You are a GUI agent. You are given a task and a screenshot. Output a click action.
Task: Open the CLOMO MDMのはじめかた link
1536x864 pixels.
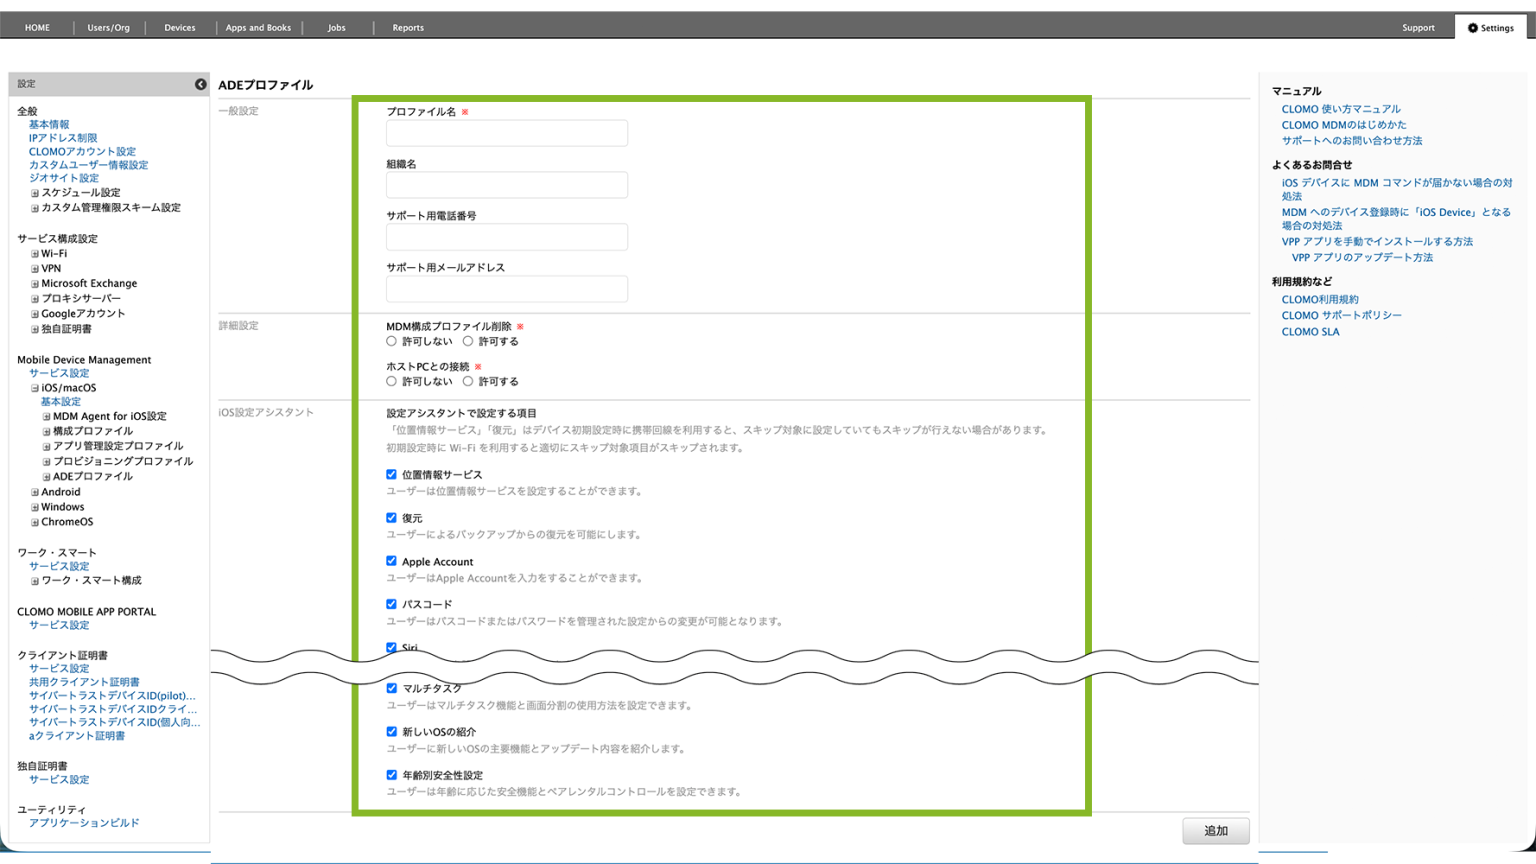pos(1344,125)
